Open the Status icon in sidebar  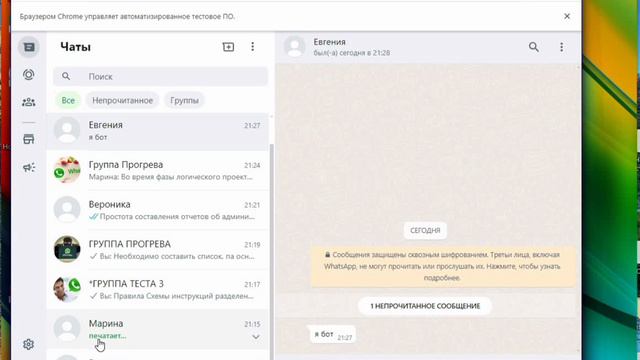click(x=29, y=75)
